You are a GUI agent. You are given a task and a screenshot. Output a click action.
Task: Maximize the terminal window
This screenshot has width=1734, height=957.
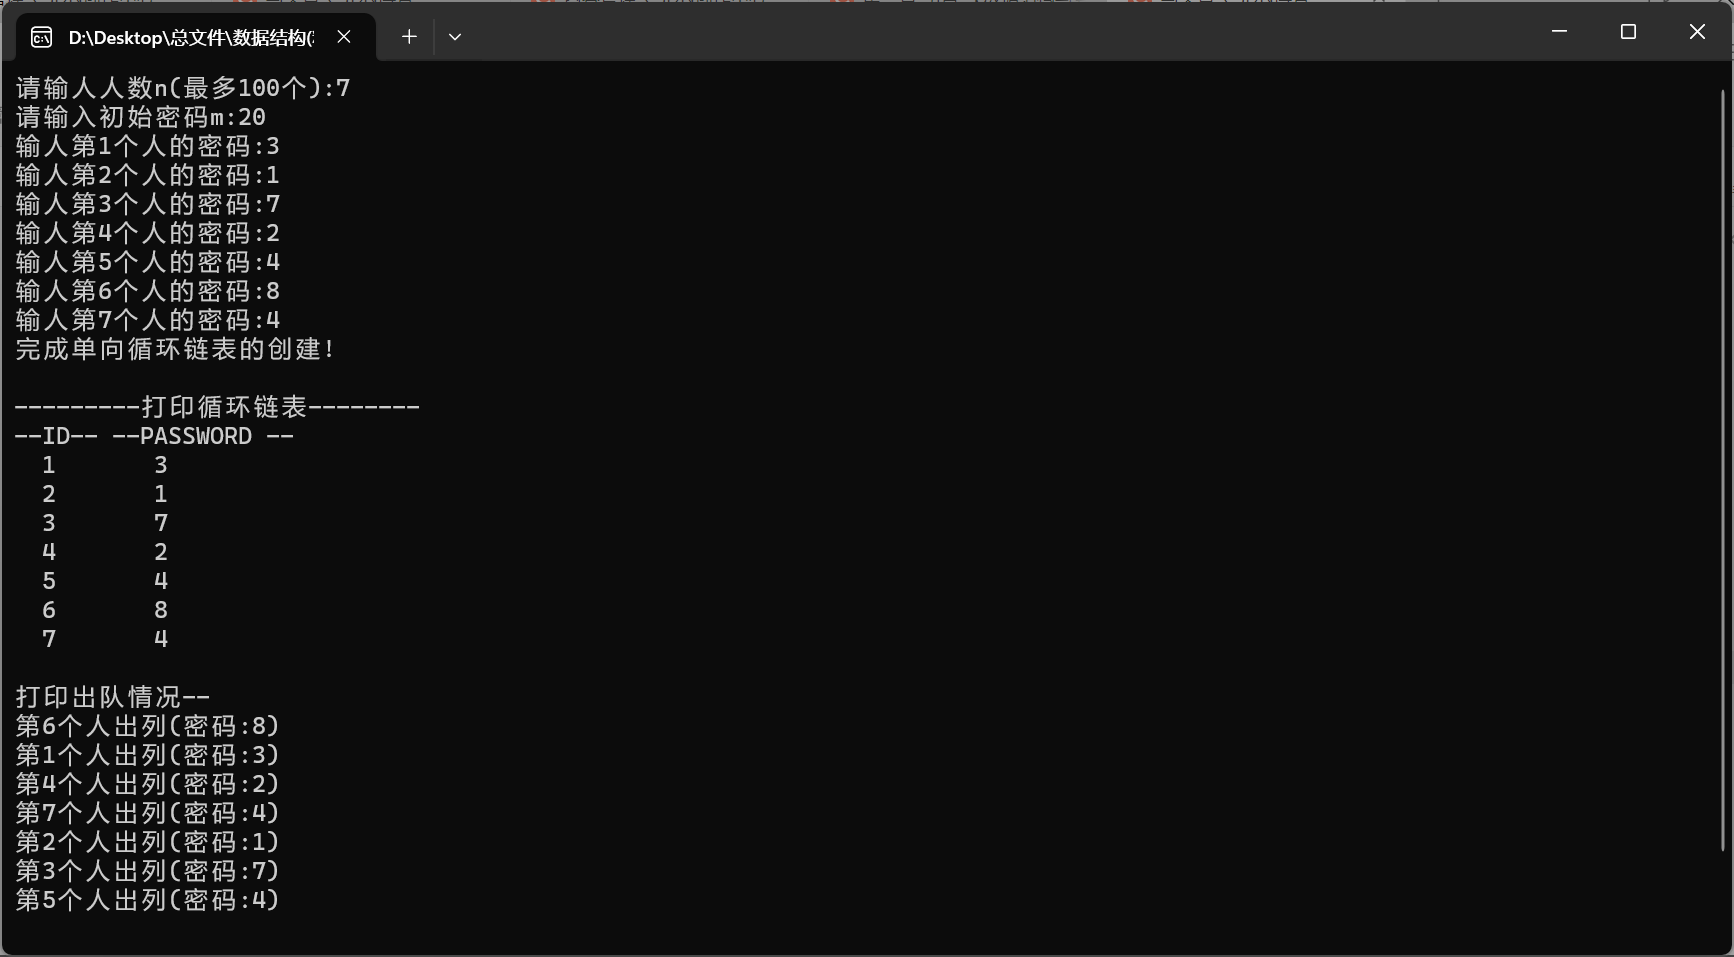click(x=1628, y=32)
